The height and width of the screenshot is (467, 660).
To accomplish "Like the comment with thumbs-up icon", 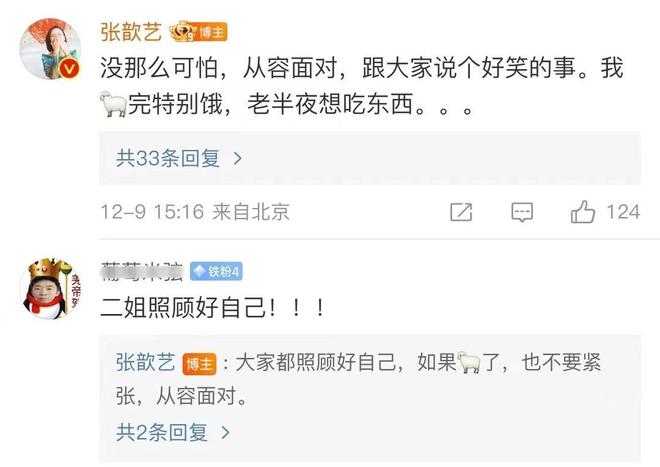I will [x=583, y=211].
